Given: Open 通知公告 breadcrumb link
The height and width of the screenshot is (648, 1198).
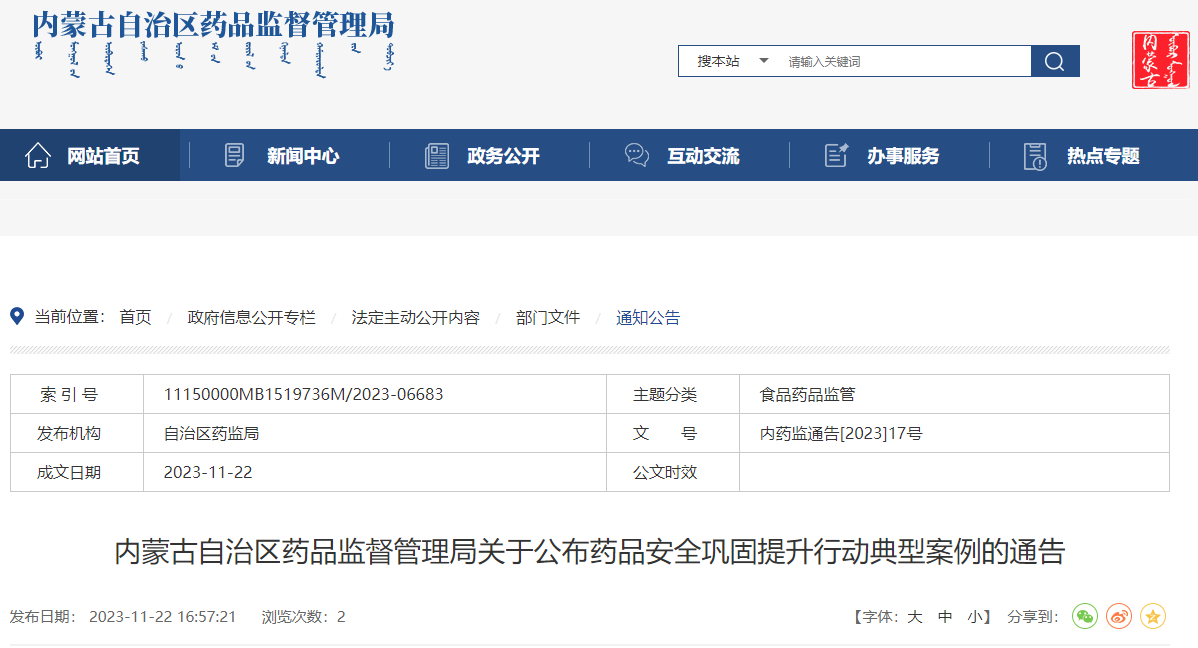Looking at the screenshot, I should [x=648, y=318].
